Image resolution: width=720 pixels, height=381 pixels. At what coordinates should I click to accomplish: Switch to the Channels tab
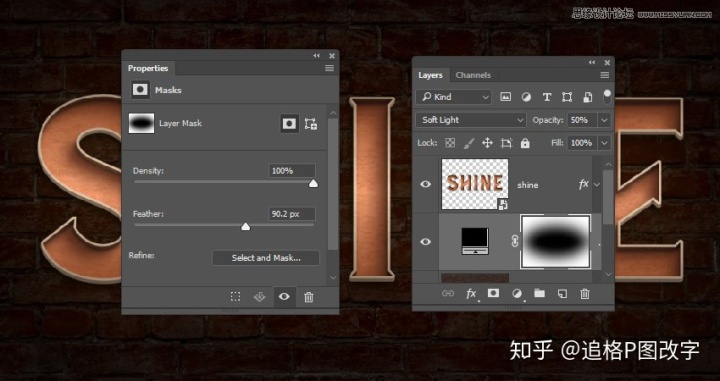click(x=473, y=75)
